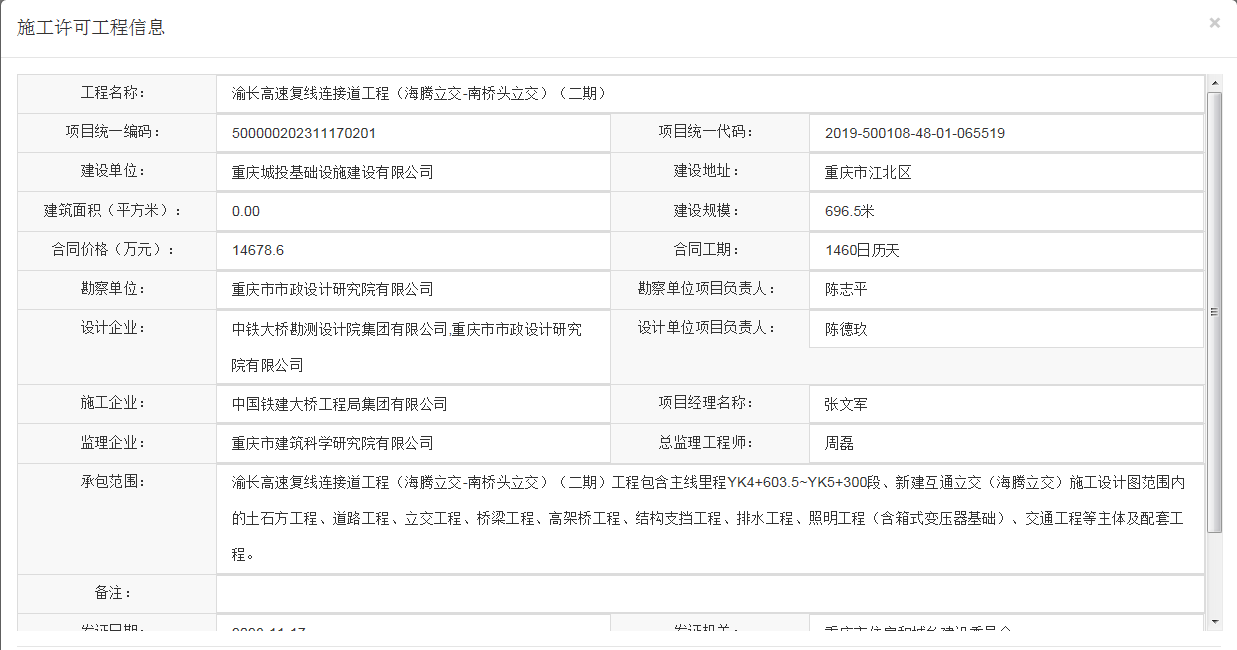
Task: Click survey lead name 陈志平
Action: (x=846, y=289)
